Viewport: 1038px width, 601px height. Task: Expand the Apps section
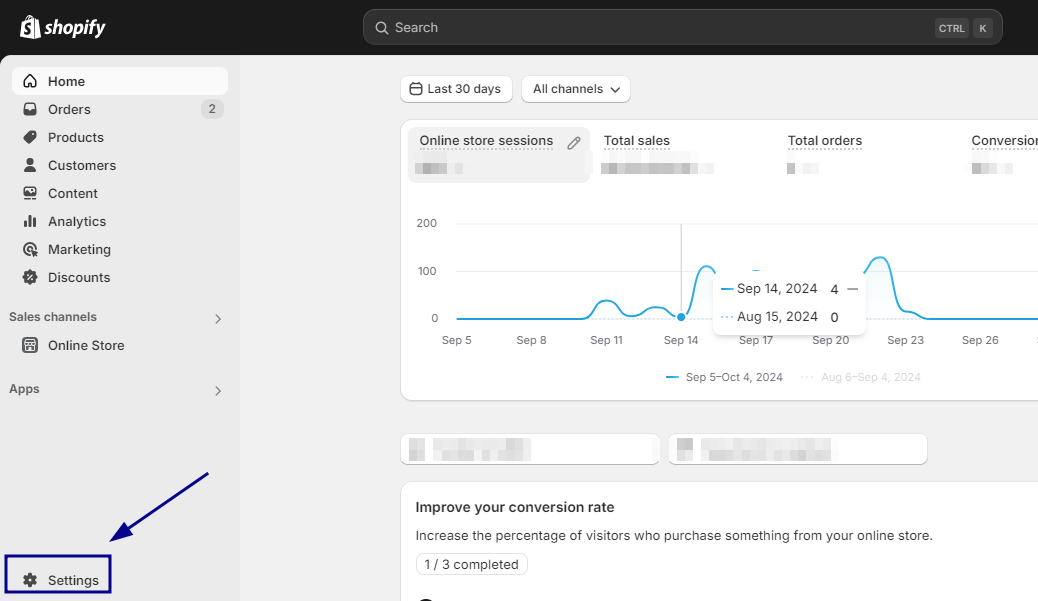coord(217,391)
